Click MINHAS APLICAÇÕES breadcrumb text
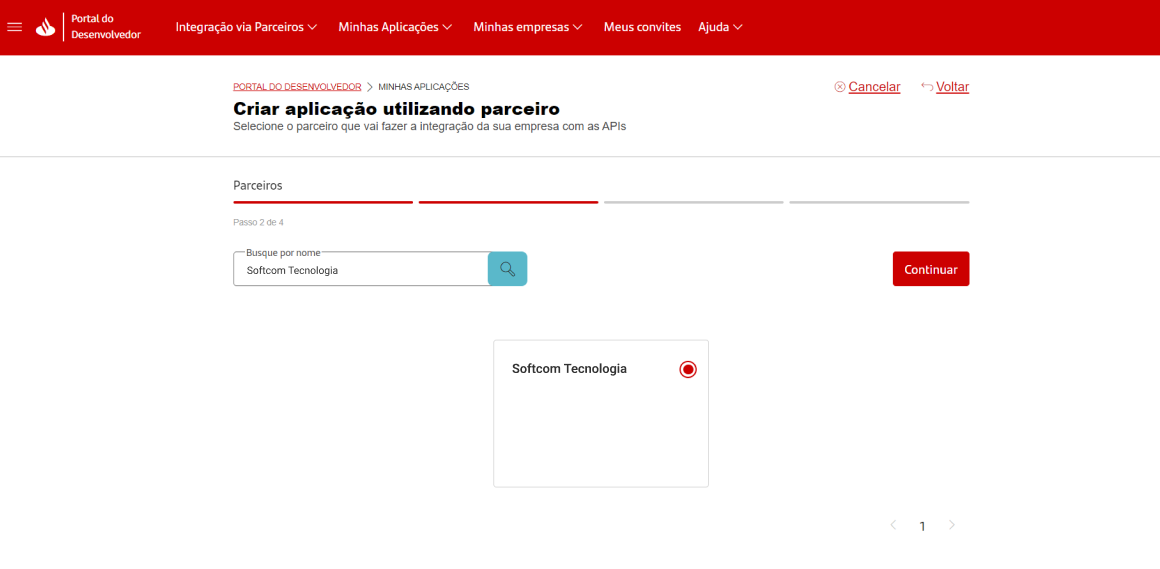Screen dimensions: 1160x569 click(x=424, y=87)
